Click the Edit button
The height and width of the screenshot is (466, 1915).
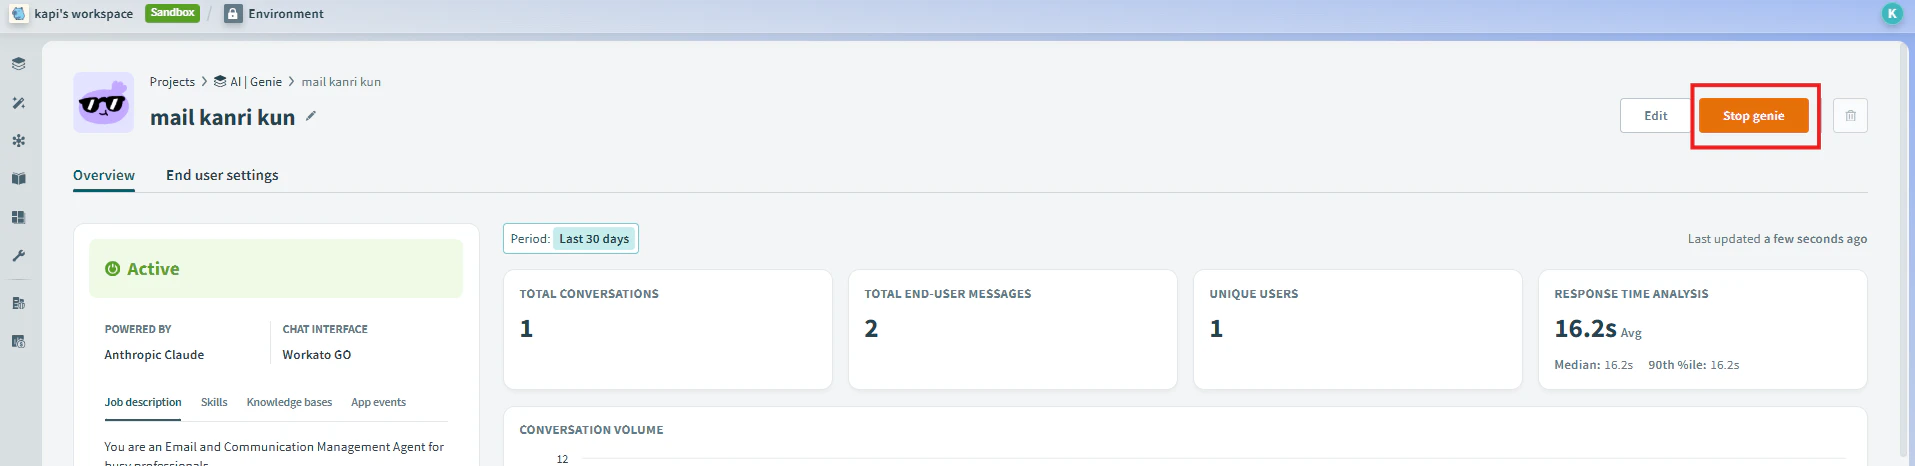(1655, 116)
